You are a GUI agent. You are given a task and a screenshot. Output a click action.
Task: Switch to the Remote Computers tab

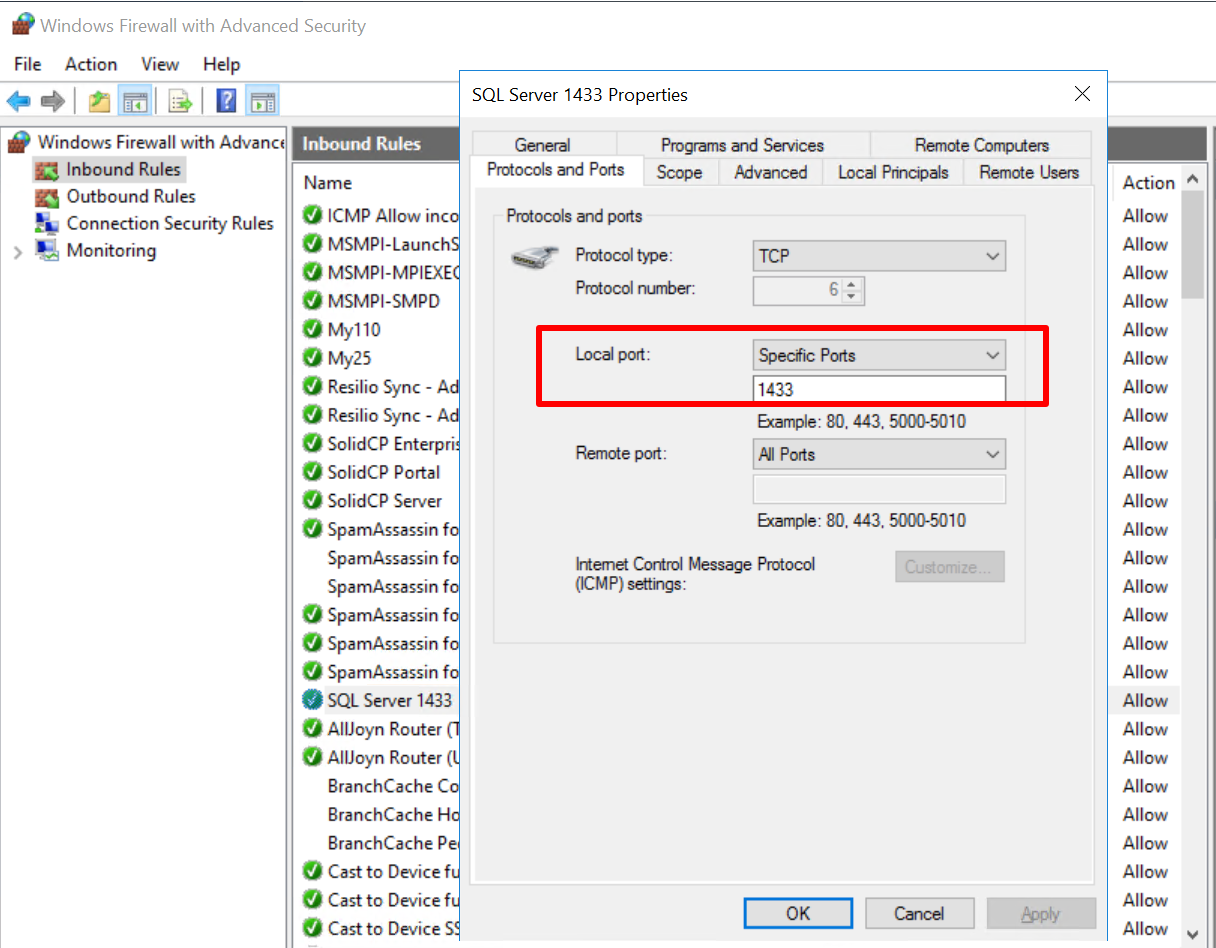tap(981, 145)
